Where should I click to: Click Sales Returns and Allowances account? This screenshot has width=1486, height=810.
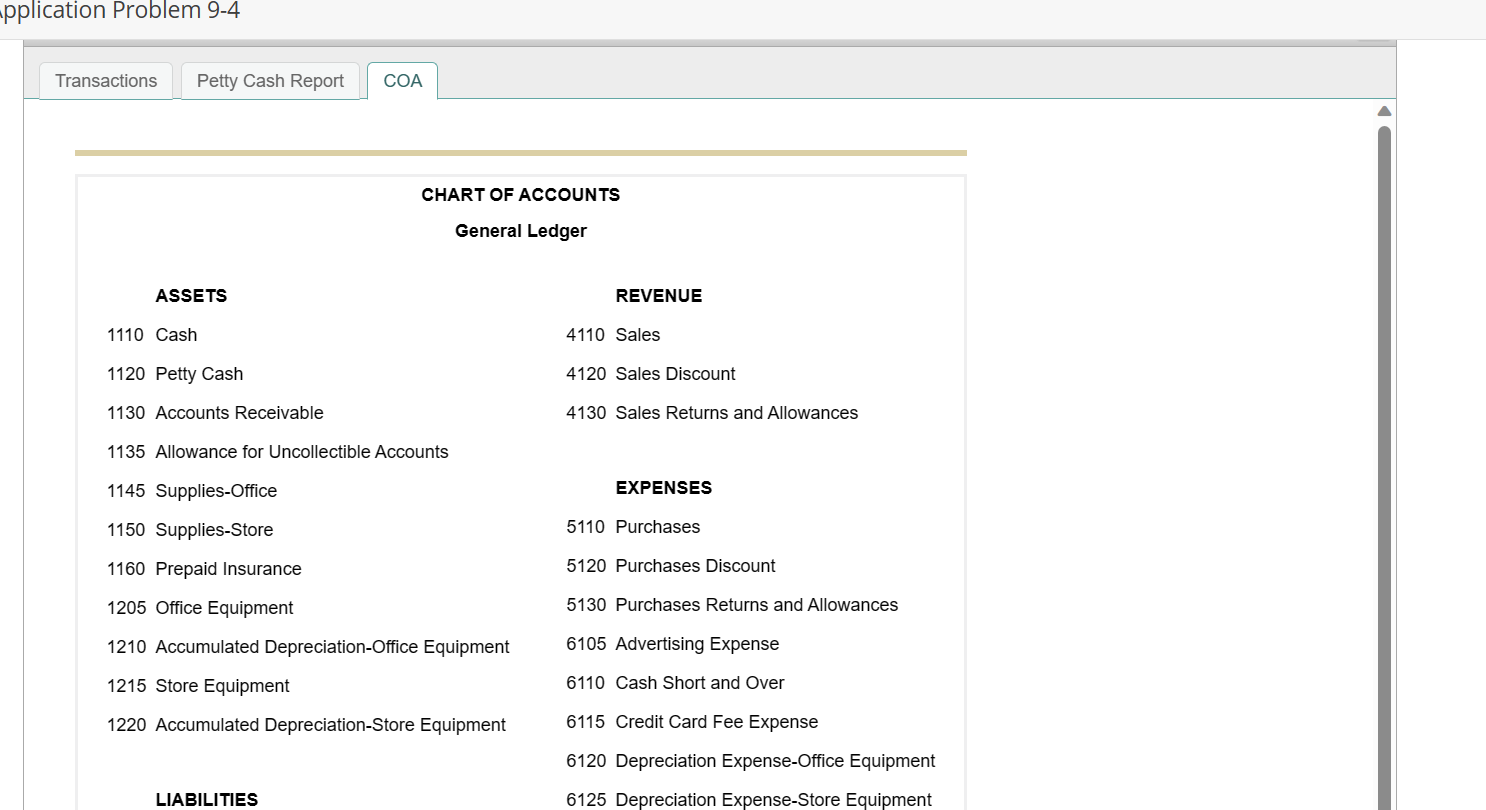[x=712, y=413]
